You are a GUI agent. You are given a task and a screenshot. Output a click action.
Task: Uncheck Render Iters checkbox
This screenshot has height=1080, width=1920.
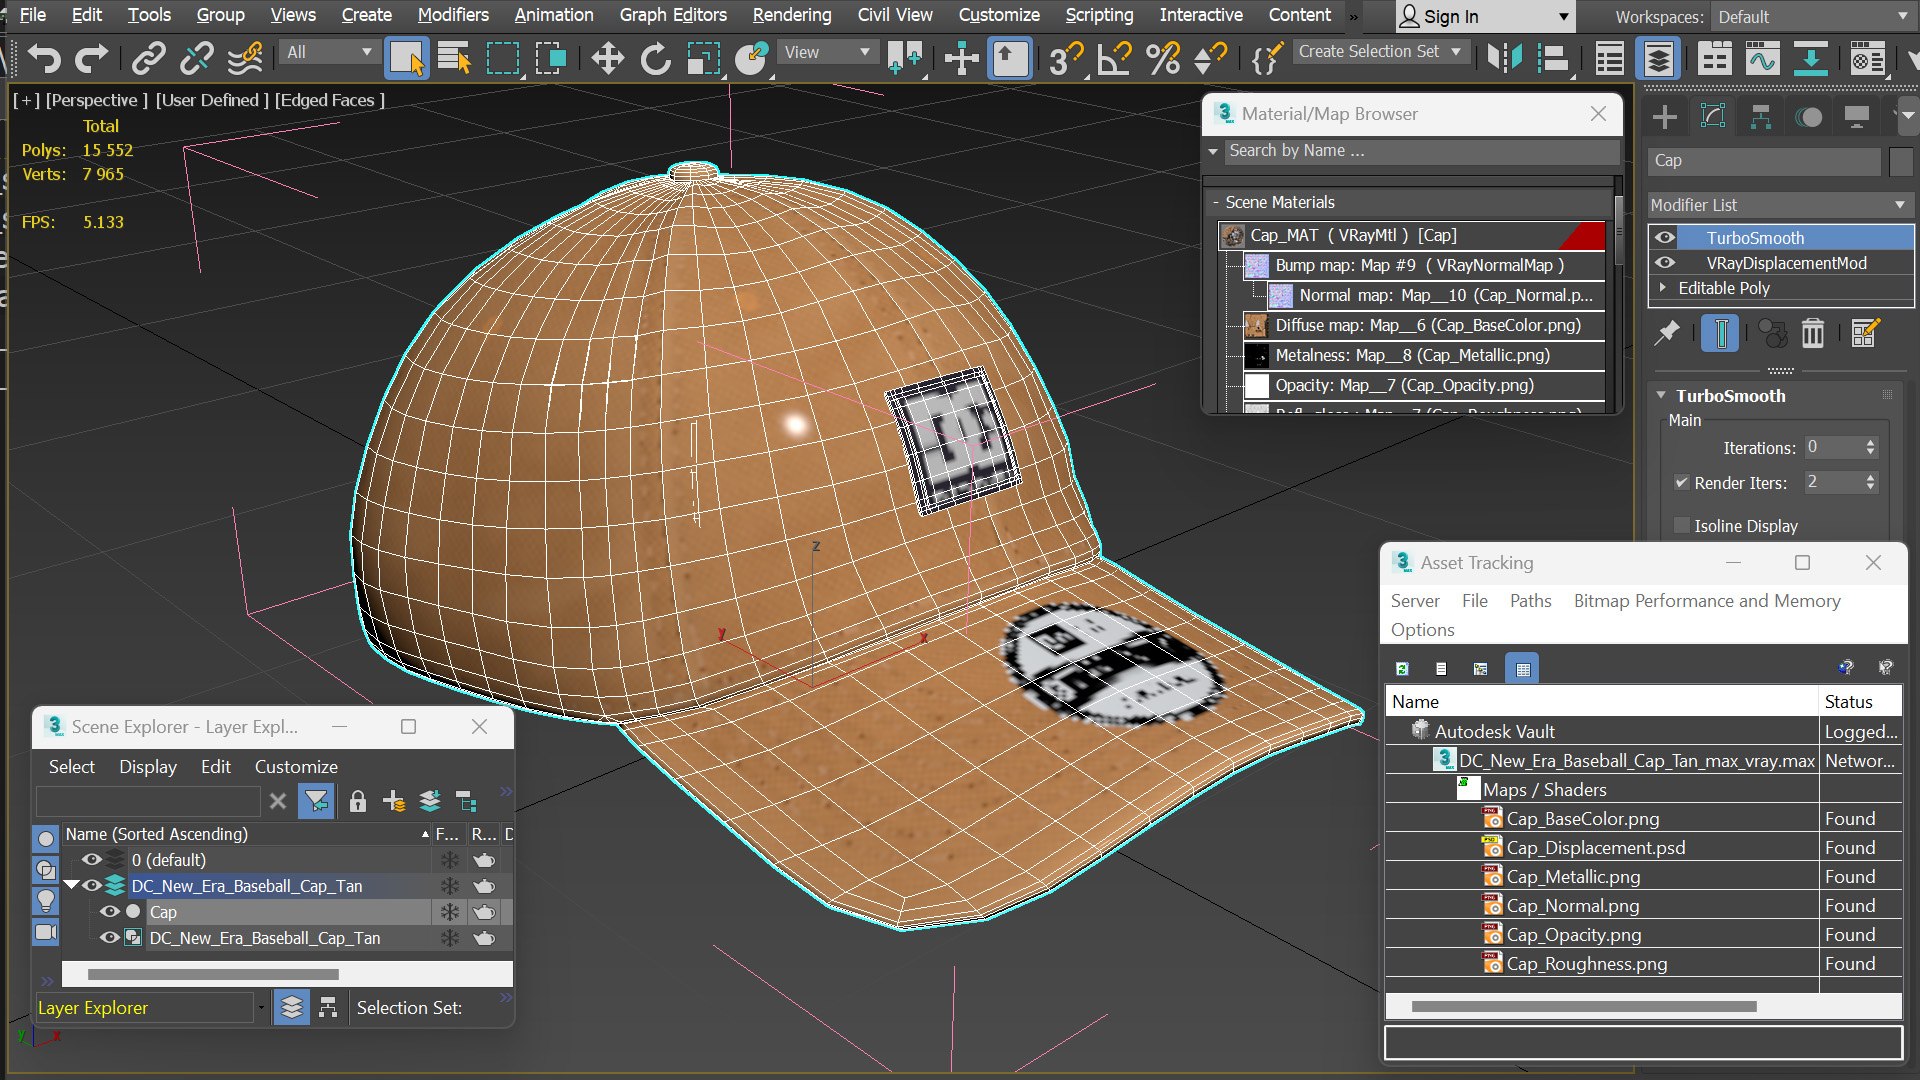pos(1682,482)
